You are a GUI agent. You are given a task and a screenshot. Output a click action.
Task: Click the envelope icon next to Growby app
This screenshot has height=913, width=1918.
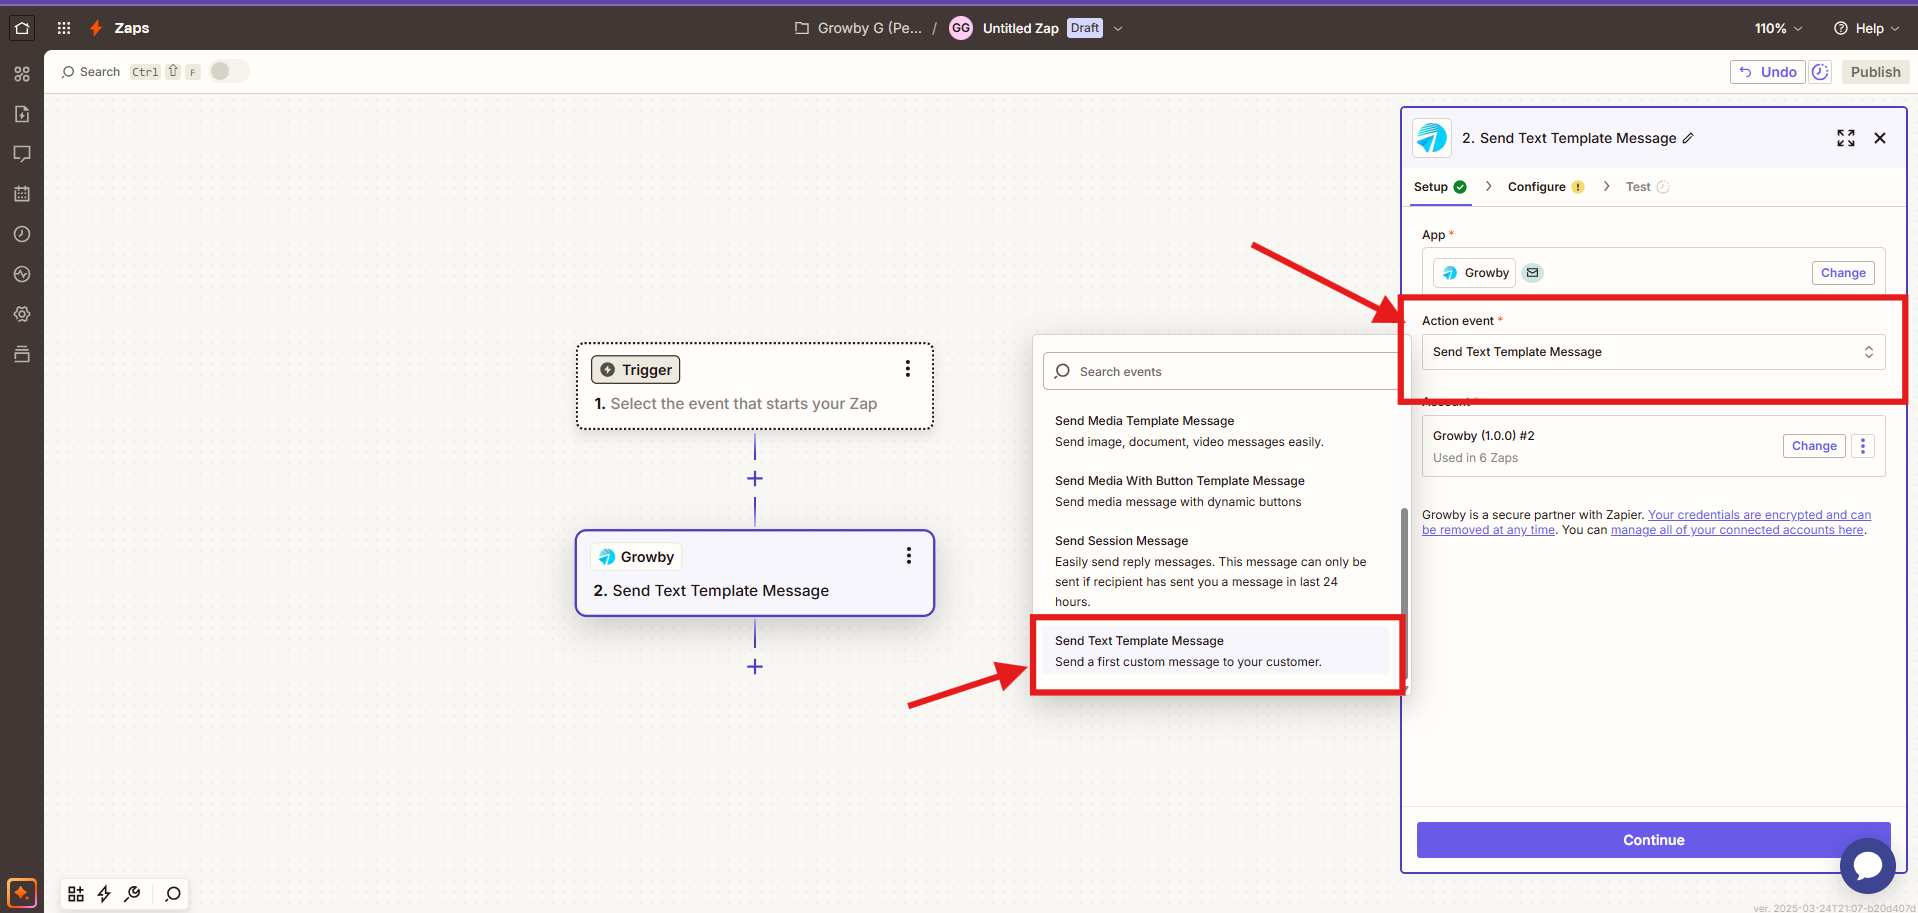(1533, 273)
